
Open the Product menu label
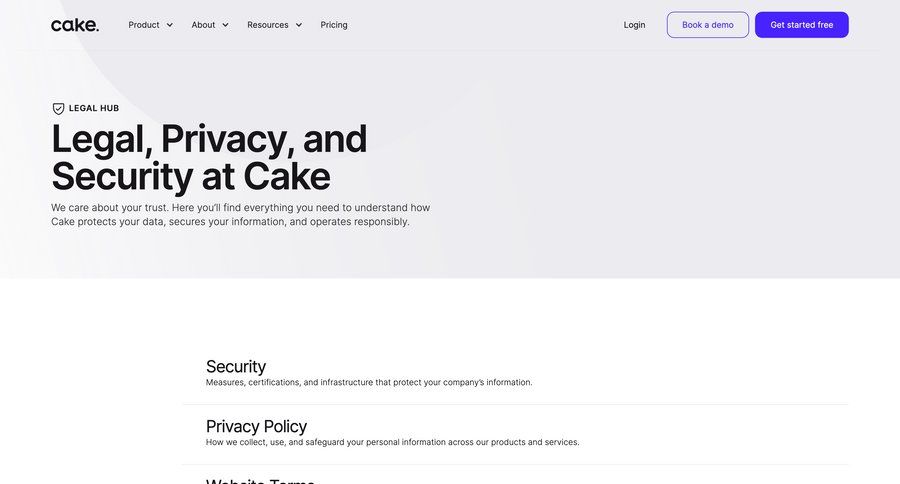click(144, 25)
